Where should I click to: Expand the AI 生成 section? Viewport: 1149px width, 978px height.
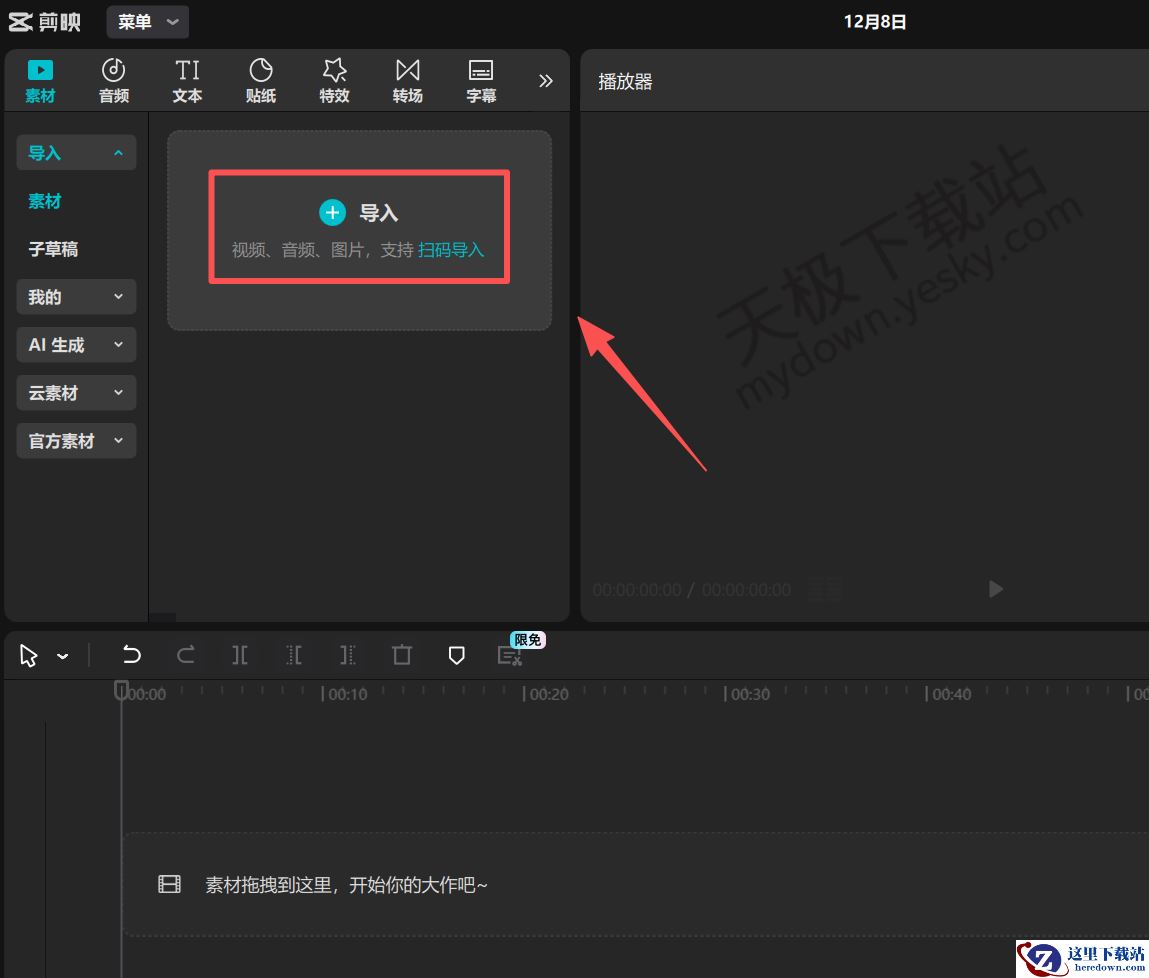pos(76,345)
